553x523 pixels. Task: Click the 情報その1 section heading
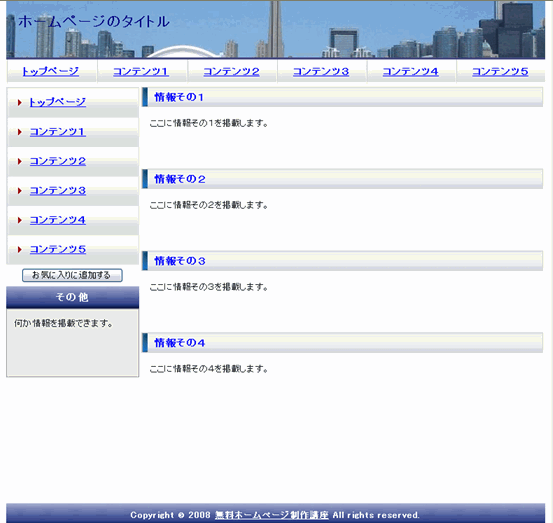point(179,97)
